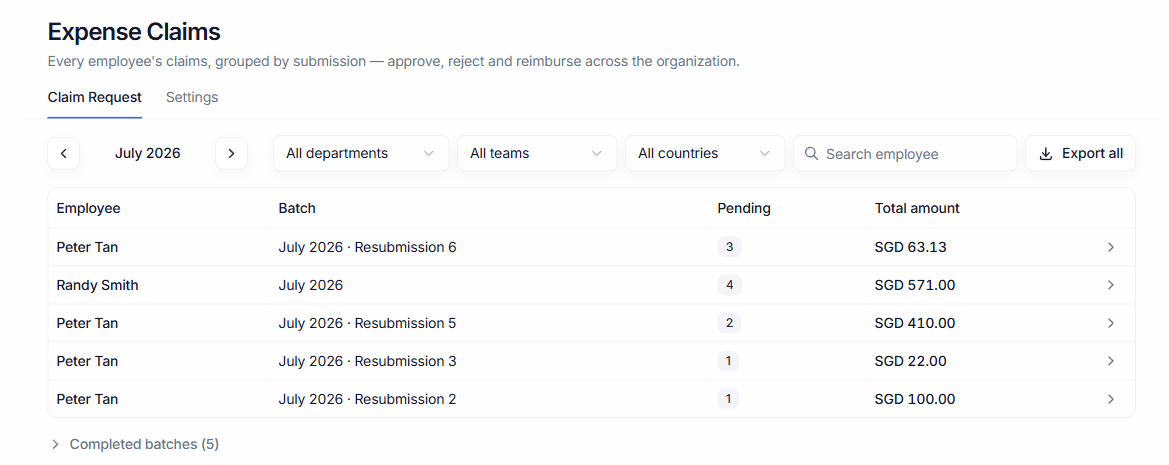Click the download icon on Export all
The height and width of the screenshot is (465, 1169).
click(1045, 154)
